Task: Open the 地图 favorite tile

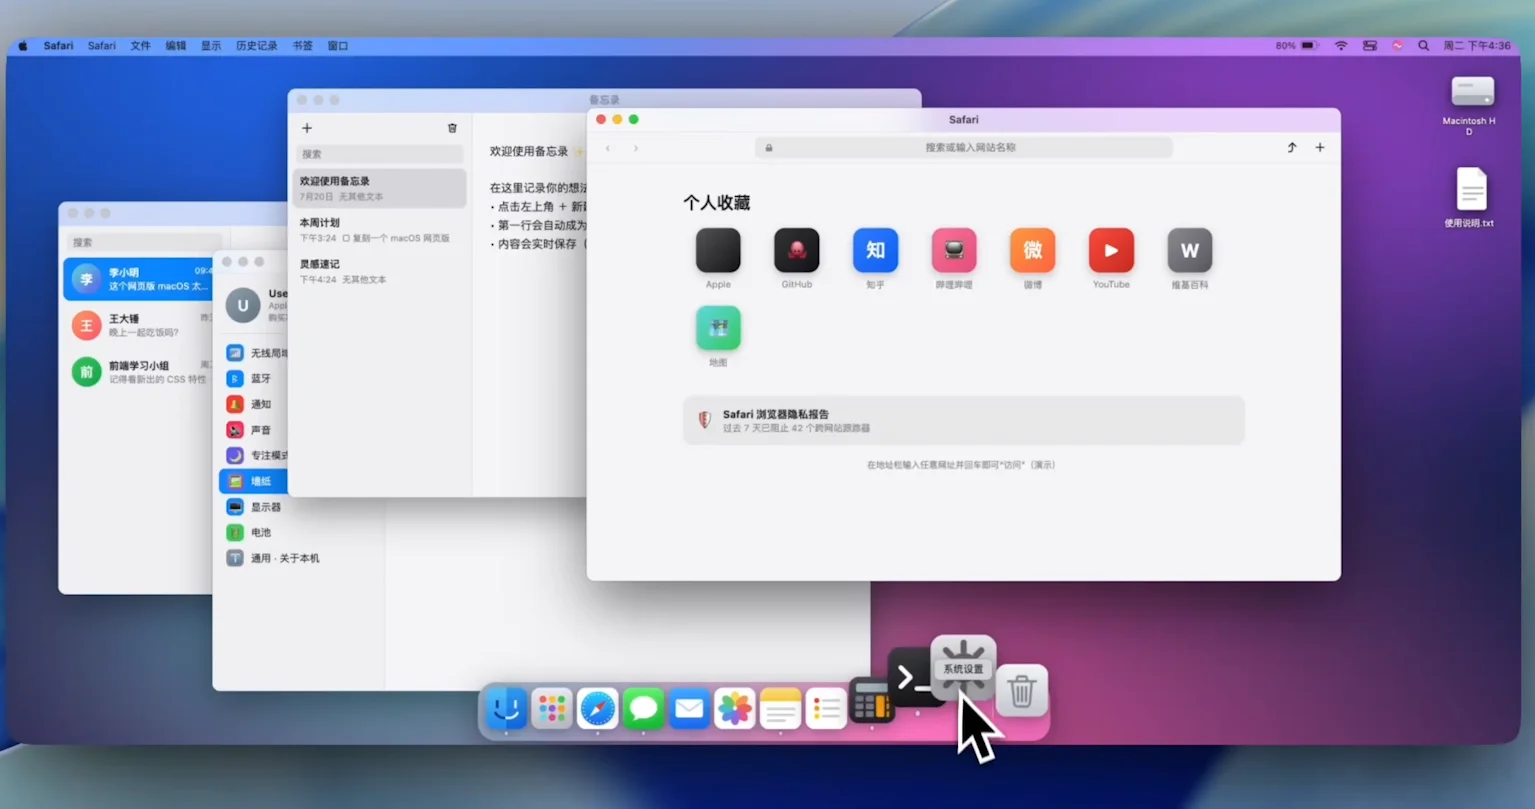Action: (718, 328)
